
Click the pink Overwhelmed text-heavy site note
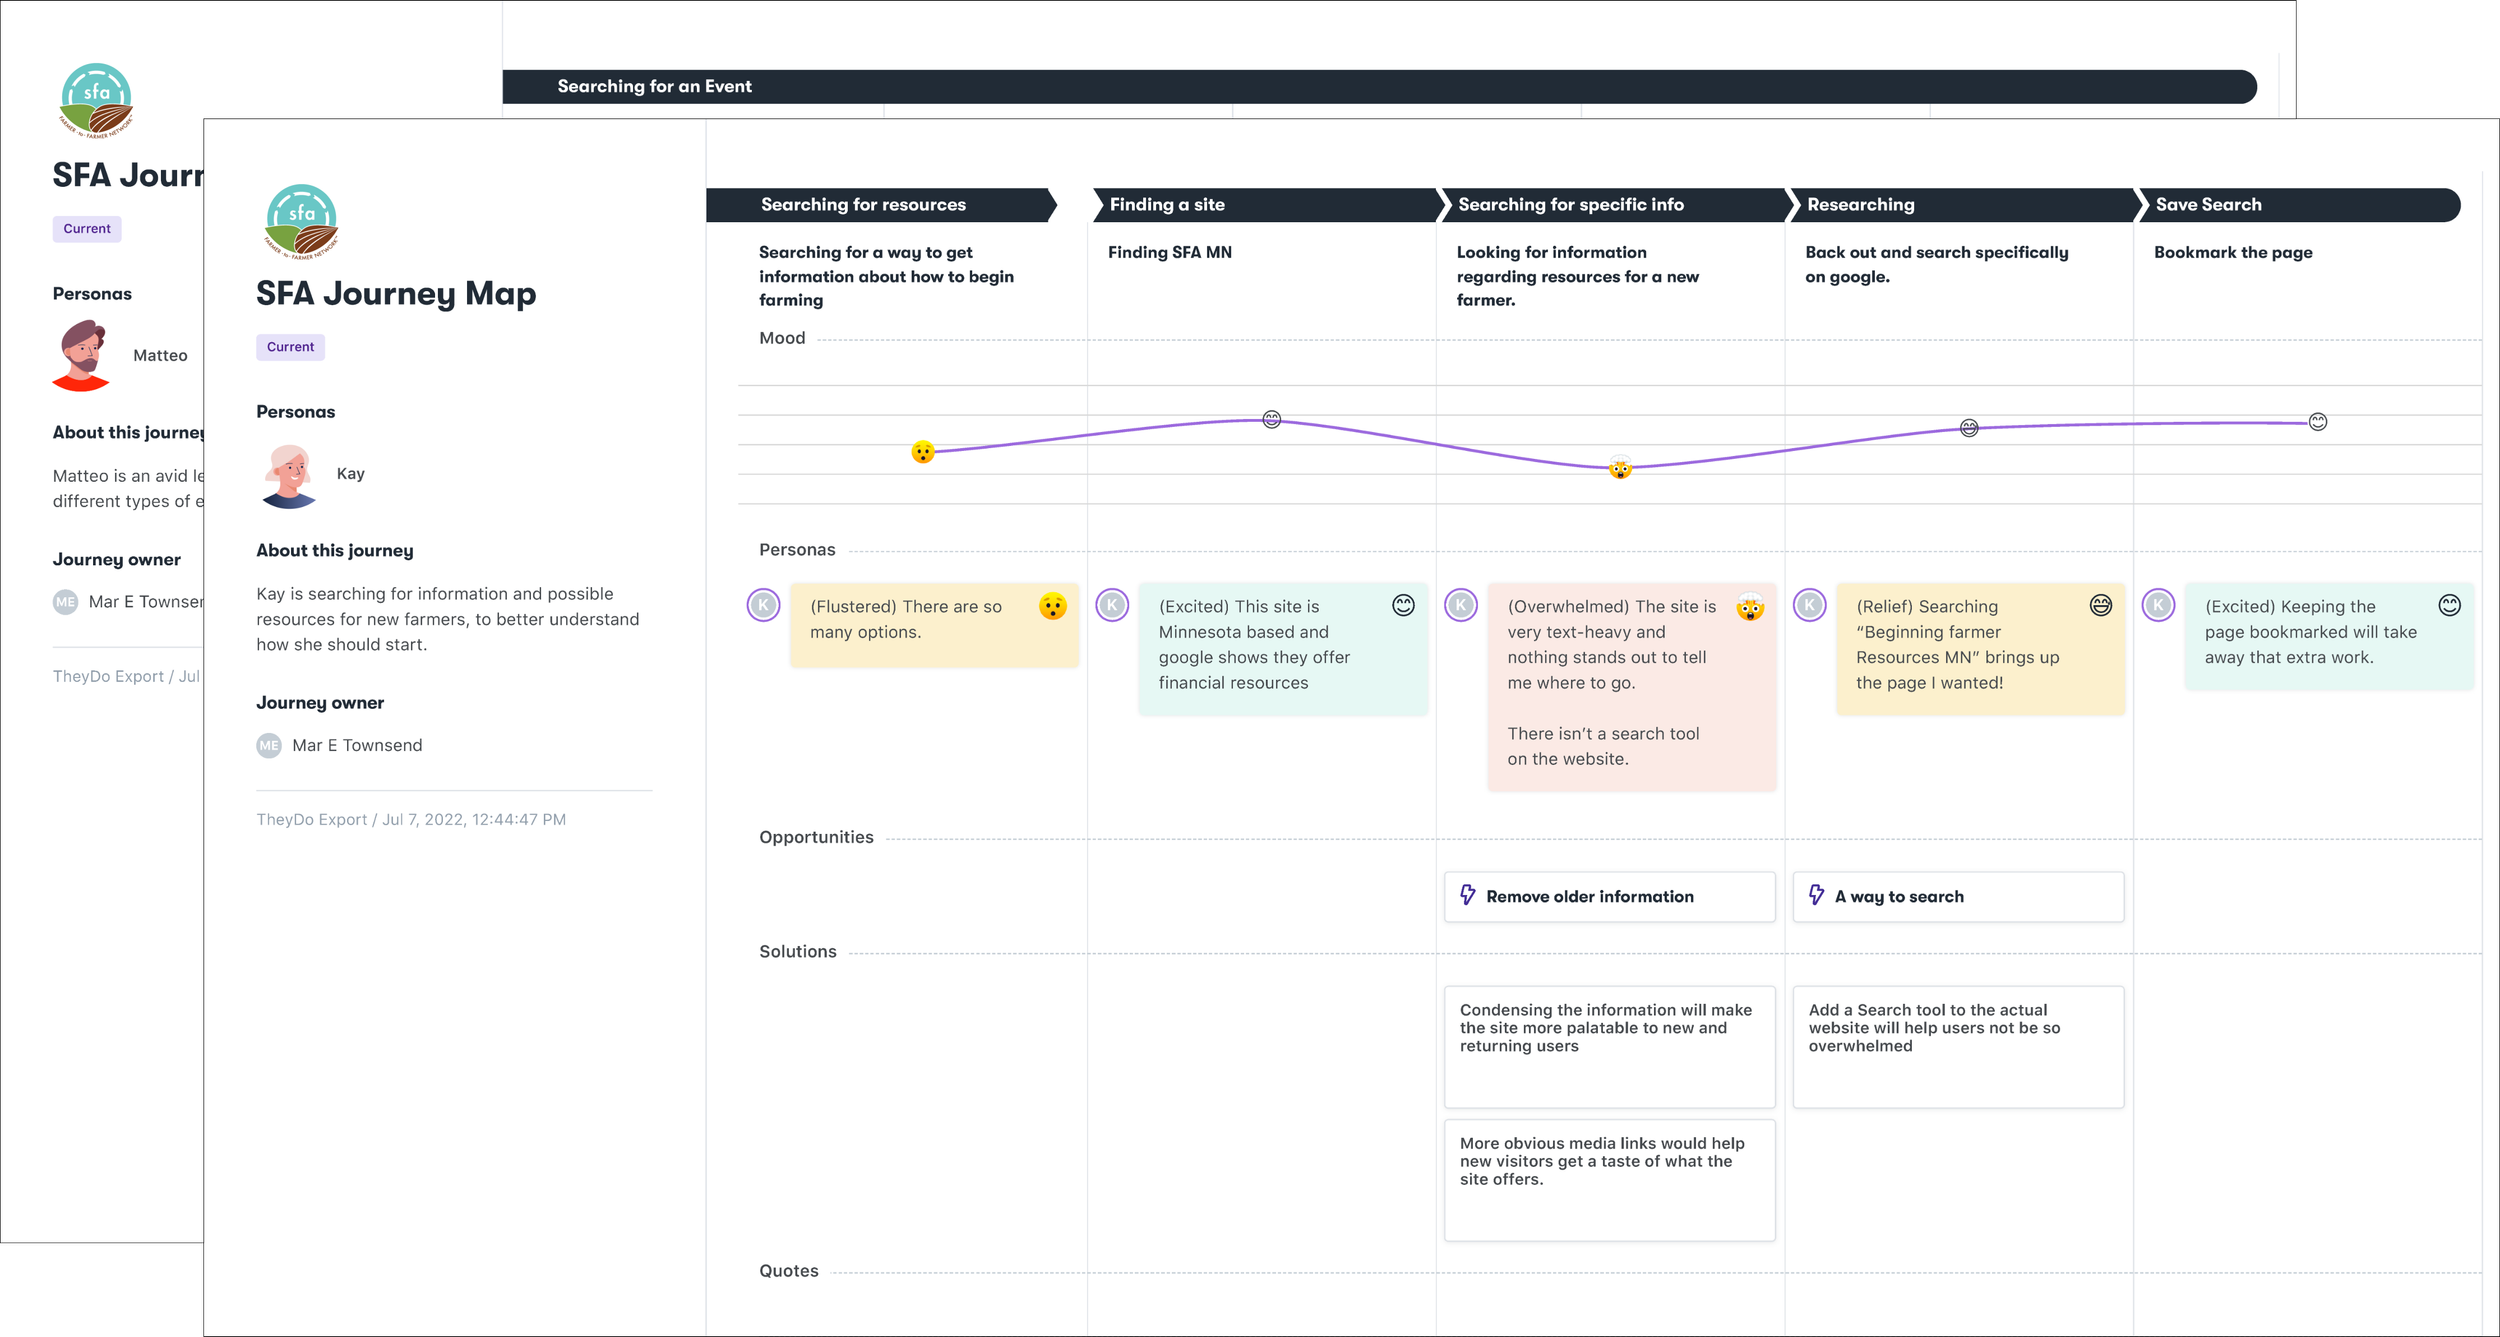click(1630, 686)
